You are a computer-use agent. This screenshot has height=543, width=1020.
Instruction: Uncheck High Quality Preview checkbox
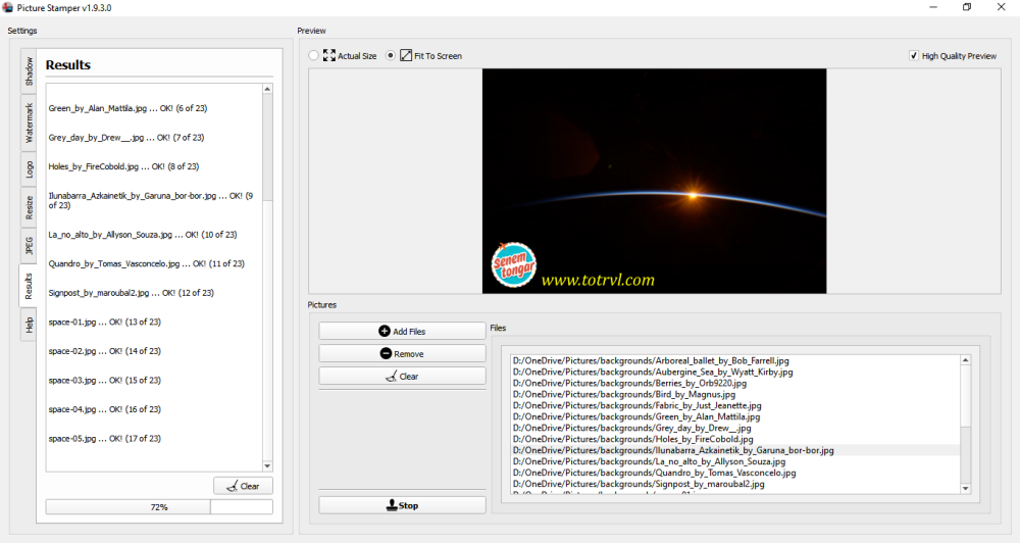click(x=914, y=56)
